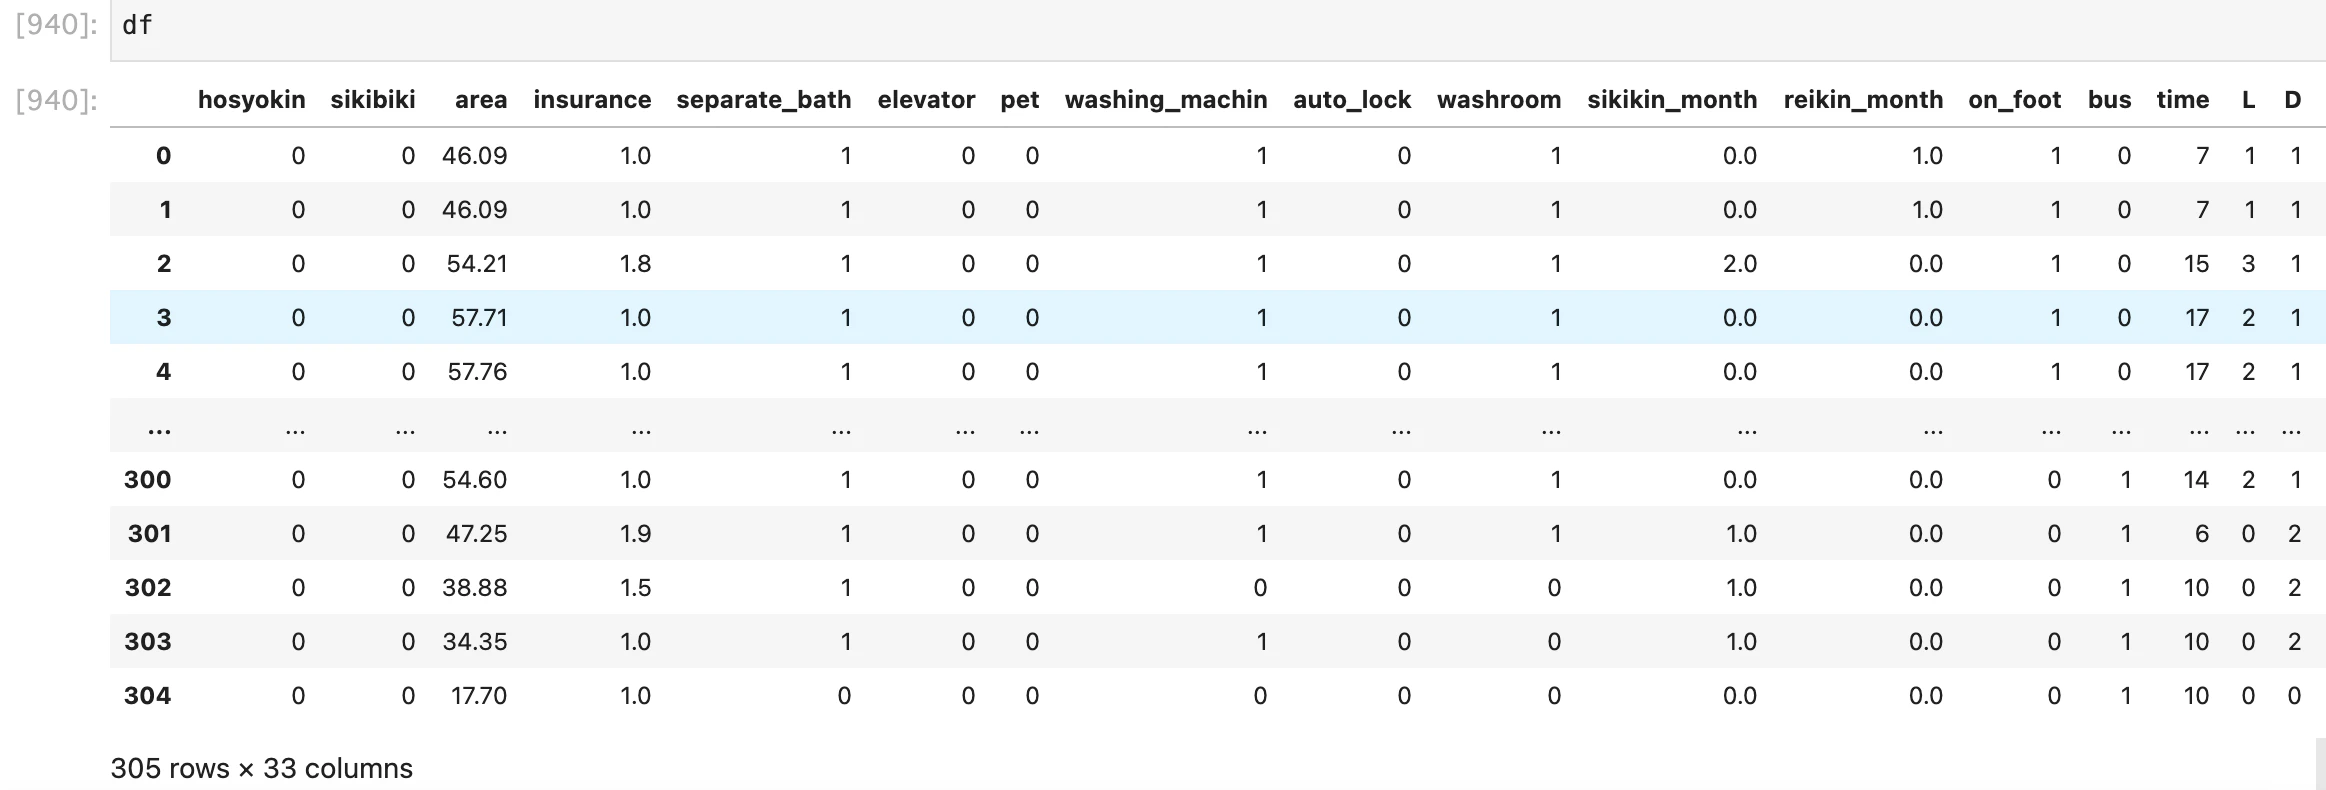Click the 305 rows × 33 columns summary

pos(261,768)
